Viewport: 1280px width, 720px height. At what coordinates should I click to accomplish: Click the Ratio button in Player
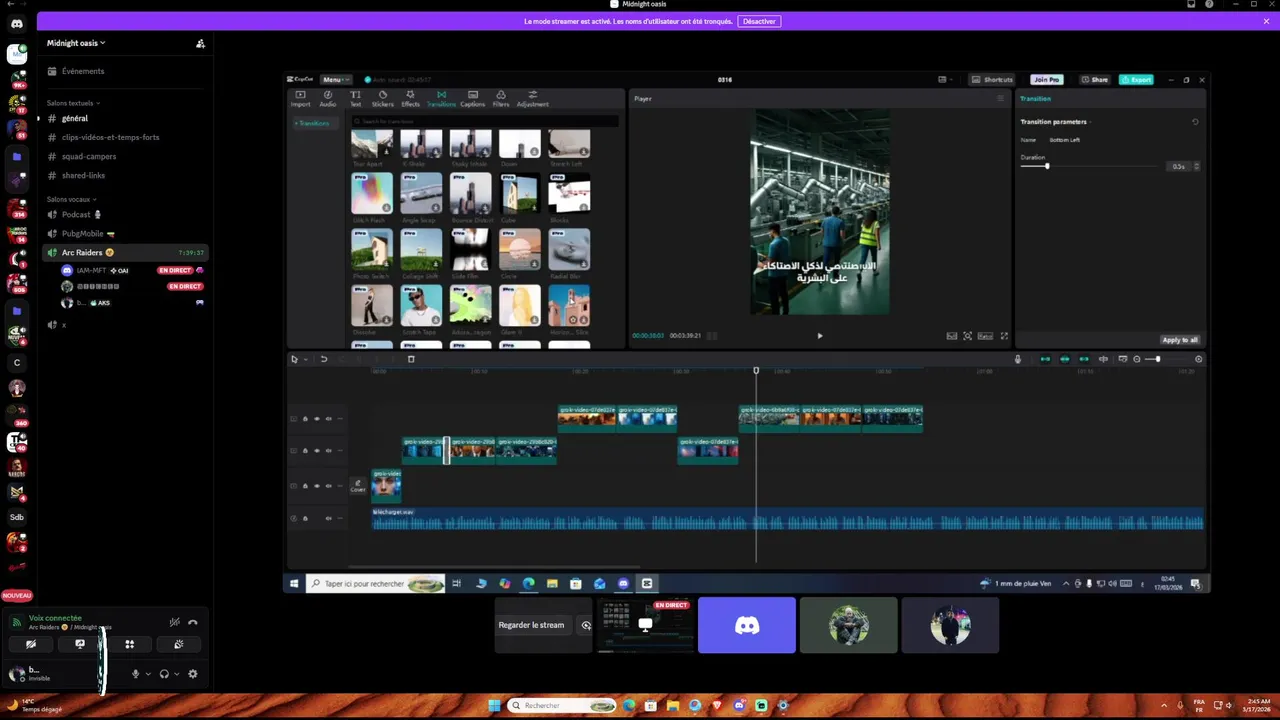coord(985,336)
